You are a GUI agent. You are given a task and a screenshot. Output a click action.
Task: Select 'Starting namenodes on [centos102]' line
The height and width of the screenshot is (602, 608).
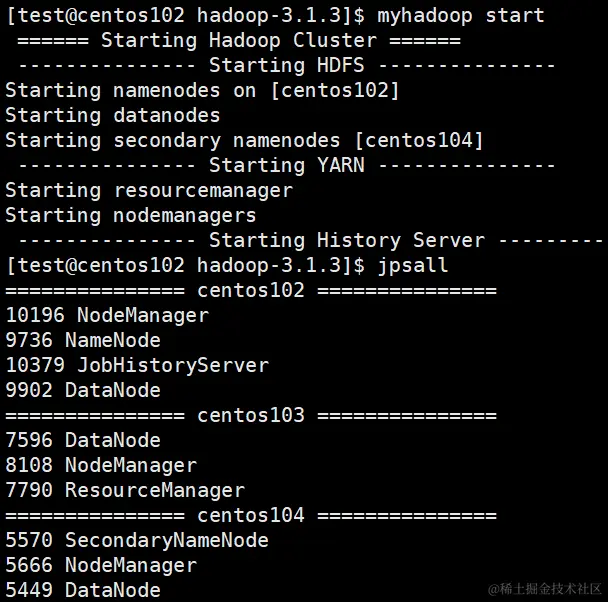(x=202, y=91)
